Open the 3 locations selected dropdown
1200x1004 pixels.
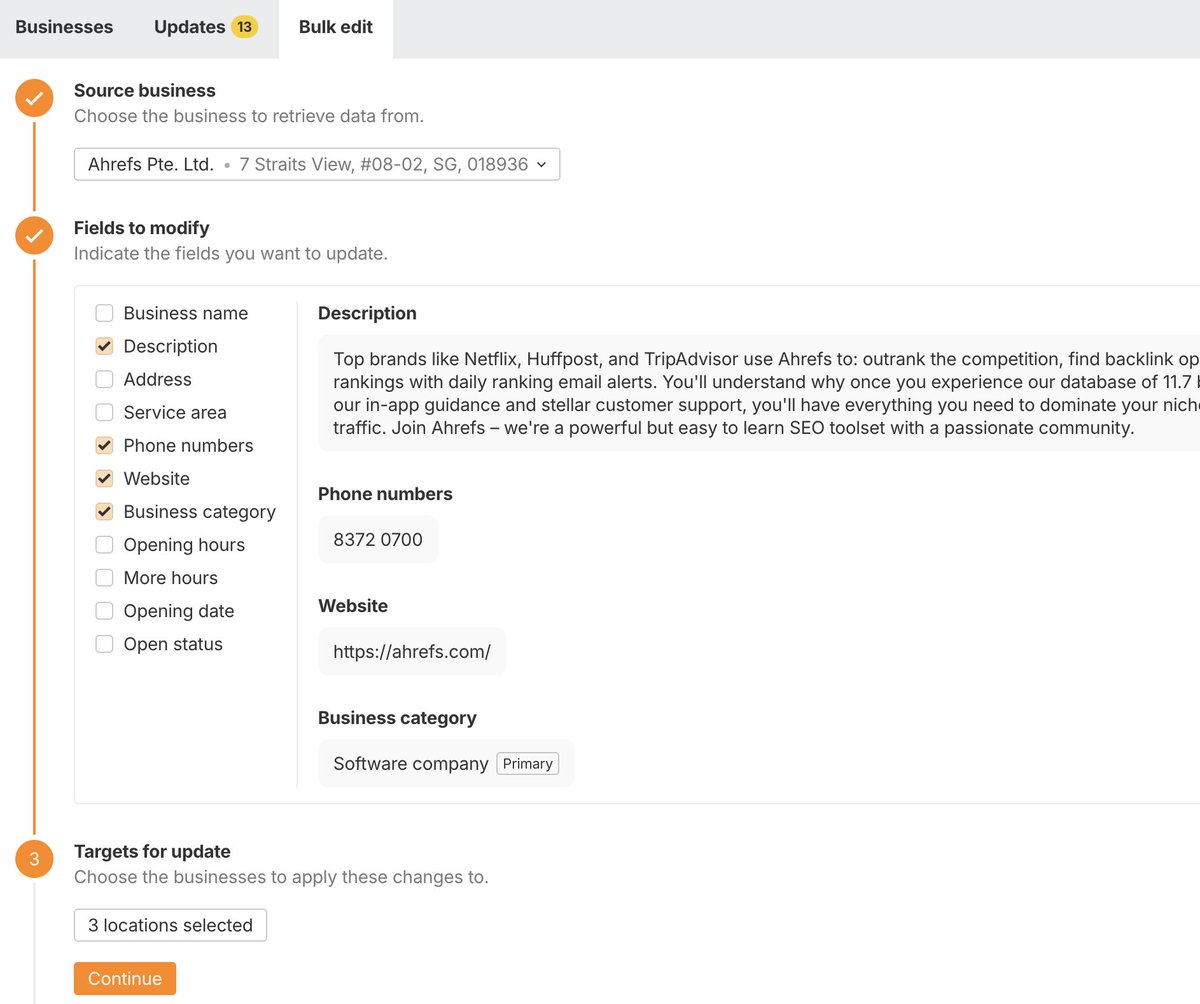coord(170,925)
